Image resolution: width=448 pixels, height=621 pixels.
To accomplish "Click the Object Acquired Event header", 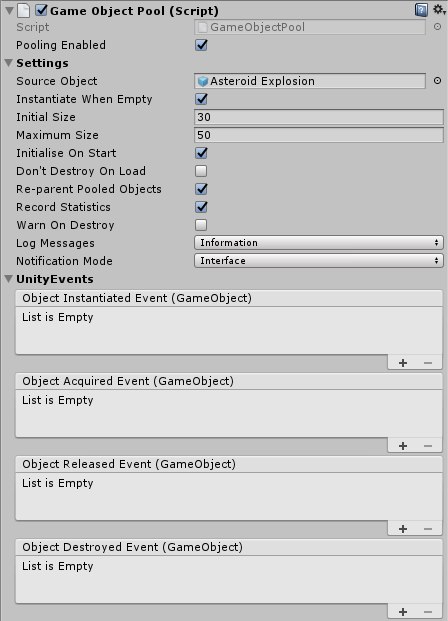I will [229, 381].
